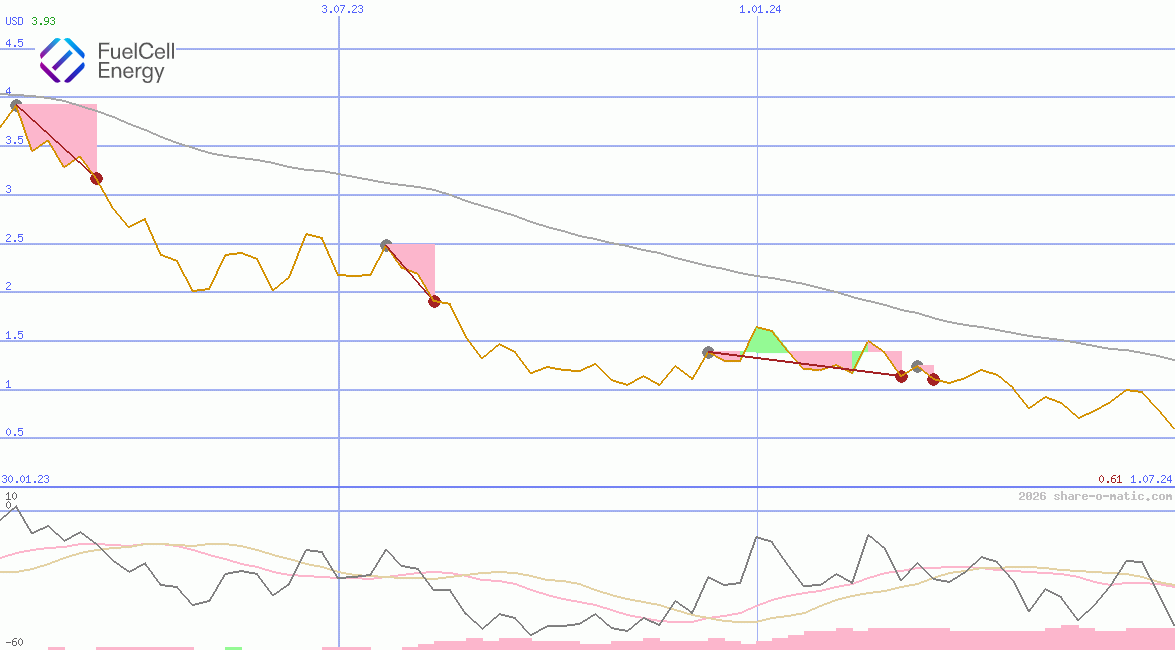Click the last red marker on price line
Viewport: 1175px width, 650px height.
[933, 379]
